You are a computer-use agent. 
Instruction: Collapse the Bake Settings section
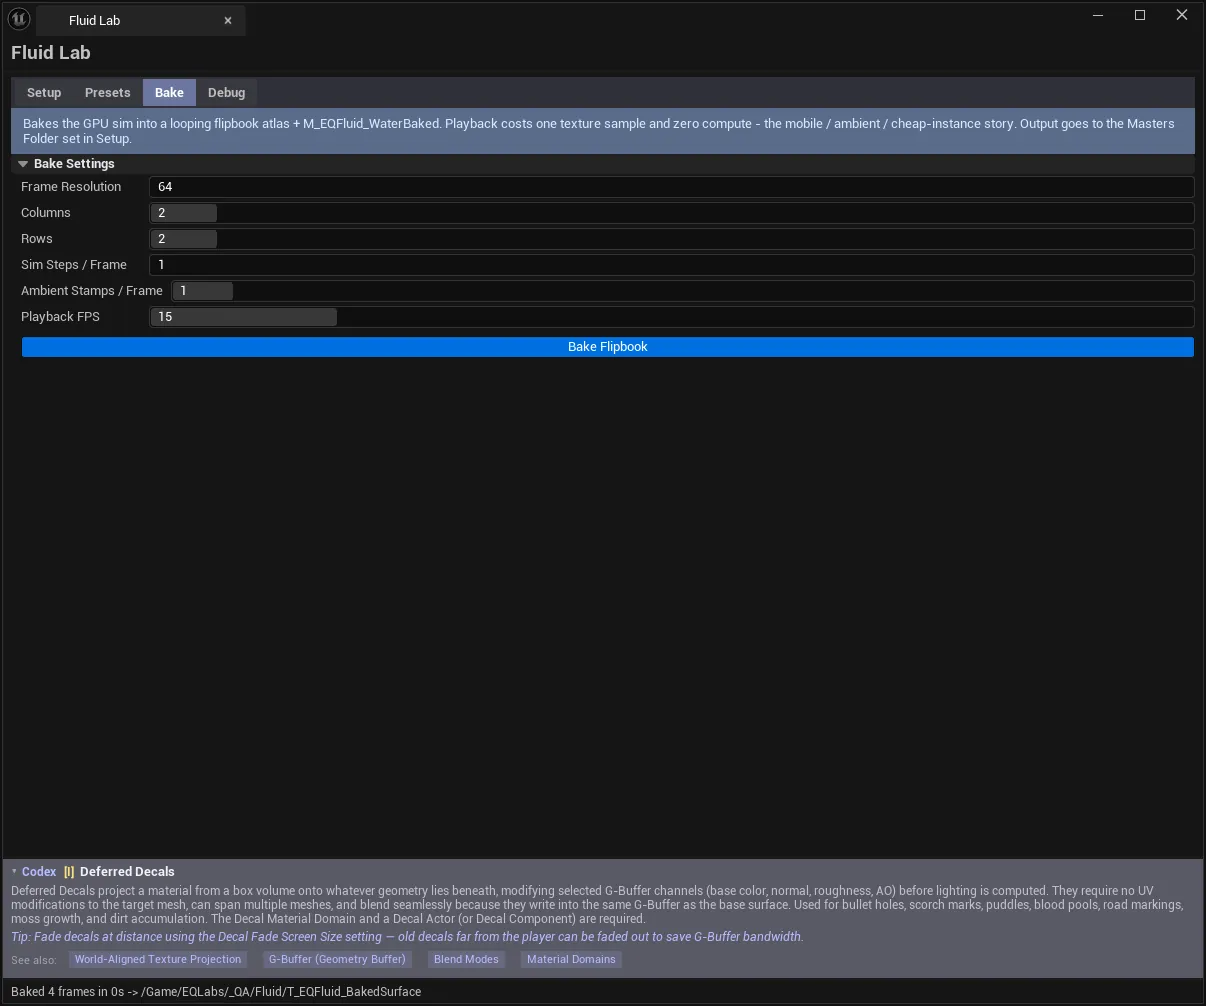point(23,164)
